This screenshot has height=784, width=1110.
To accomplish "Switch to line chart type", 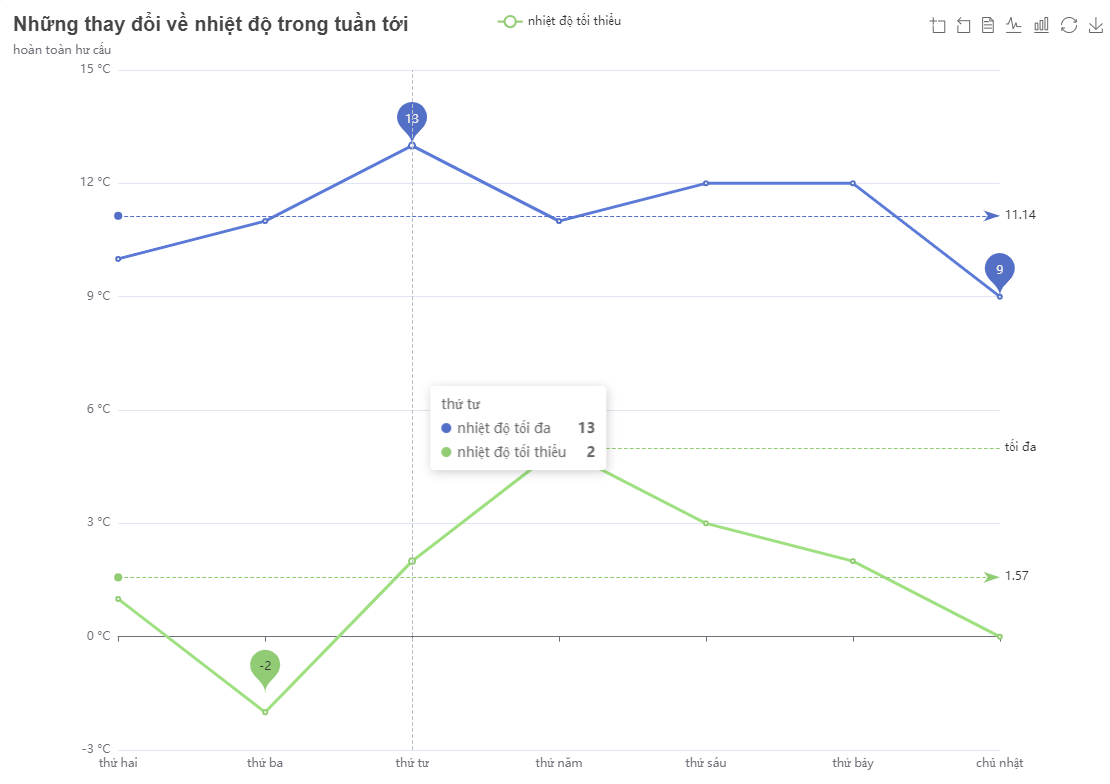I will click(1014, 26).
